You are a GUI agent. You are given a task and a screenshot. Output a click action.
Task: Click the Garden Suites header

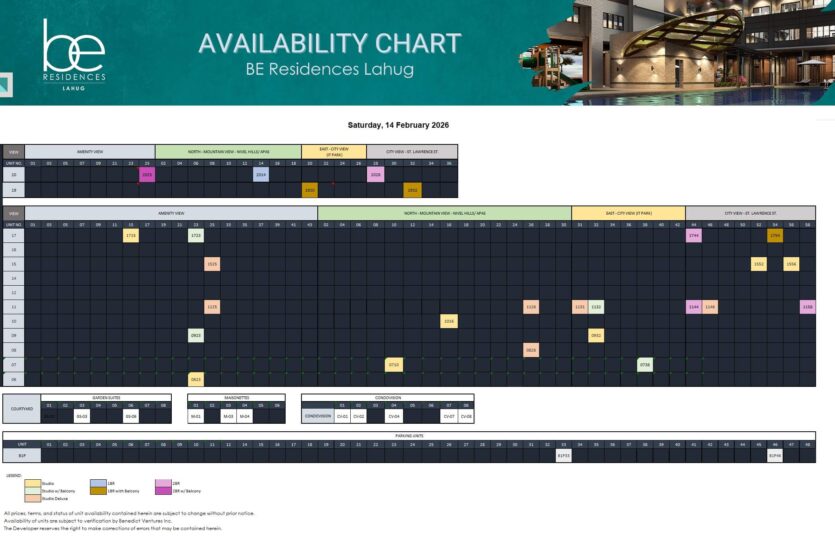coord(107,398)
